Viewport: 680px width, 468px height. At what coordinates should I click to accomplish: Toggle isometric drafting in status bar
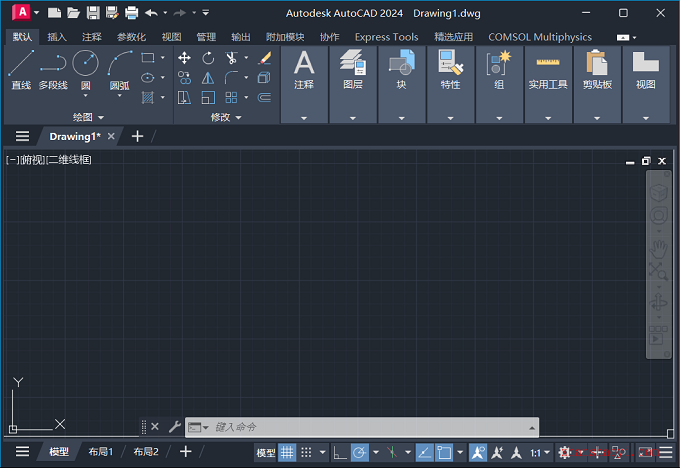coord(392,452)
